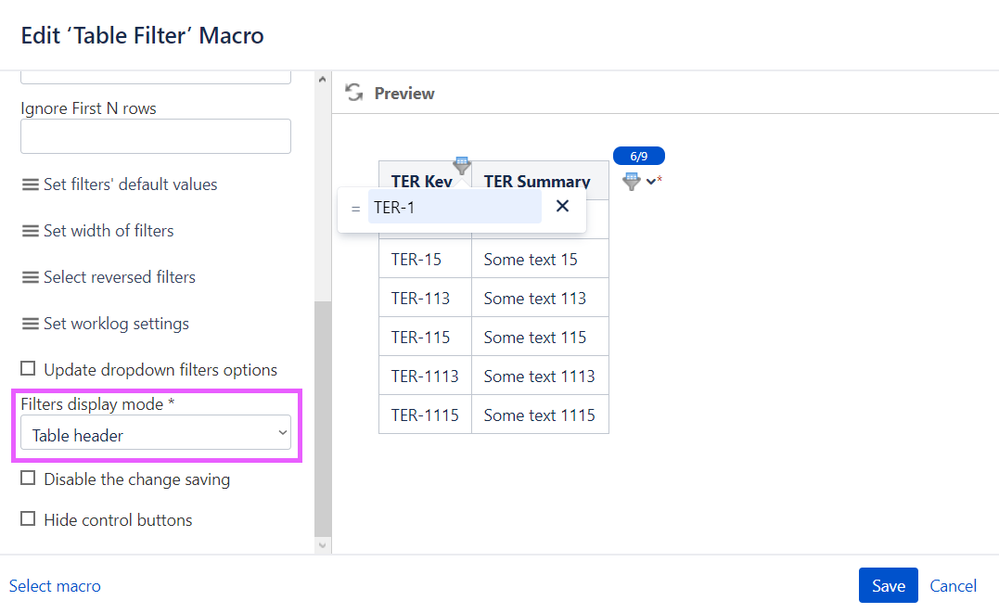999x612 pixels.
Task: Open the Ignore First N rows field
Action: tap(155, 136)
